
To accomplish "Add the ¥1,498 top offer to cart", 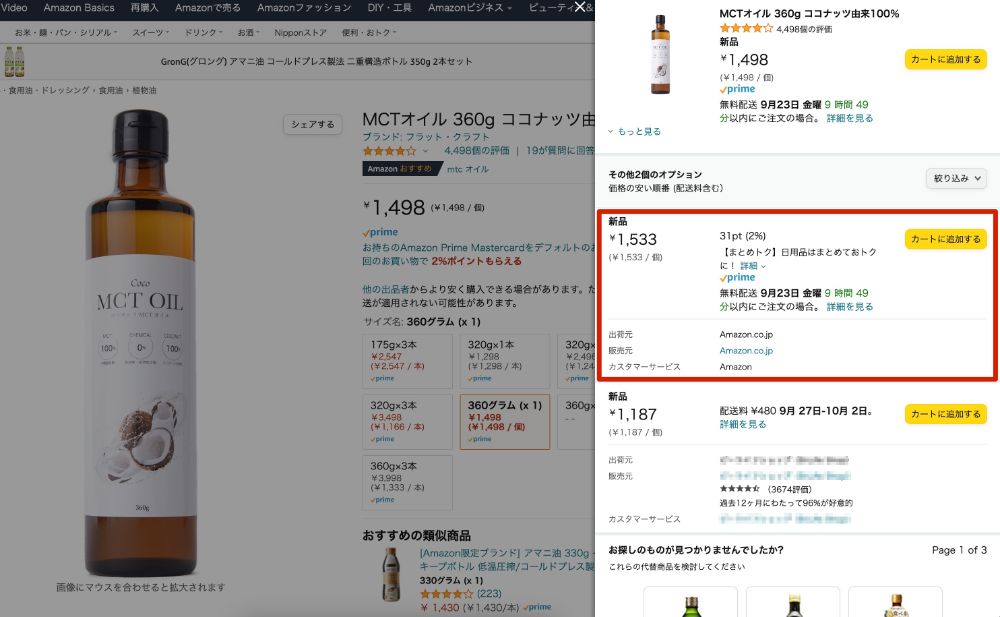I will (x=945, y=59).
